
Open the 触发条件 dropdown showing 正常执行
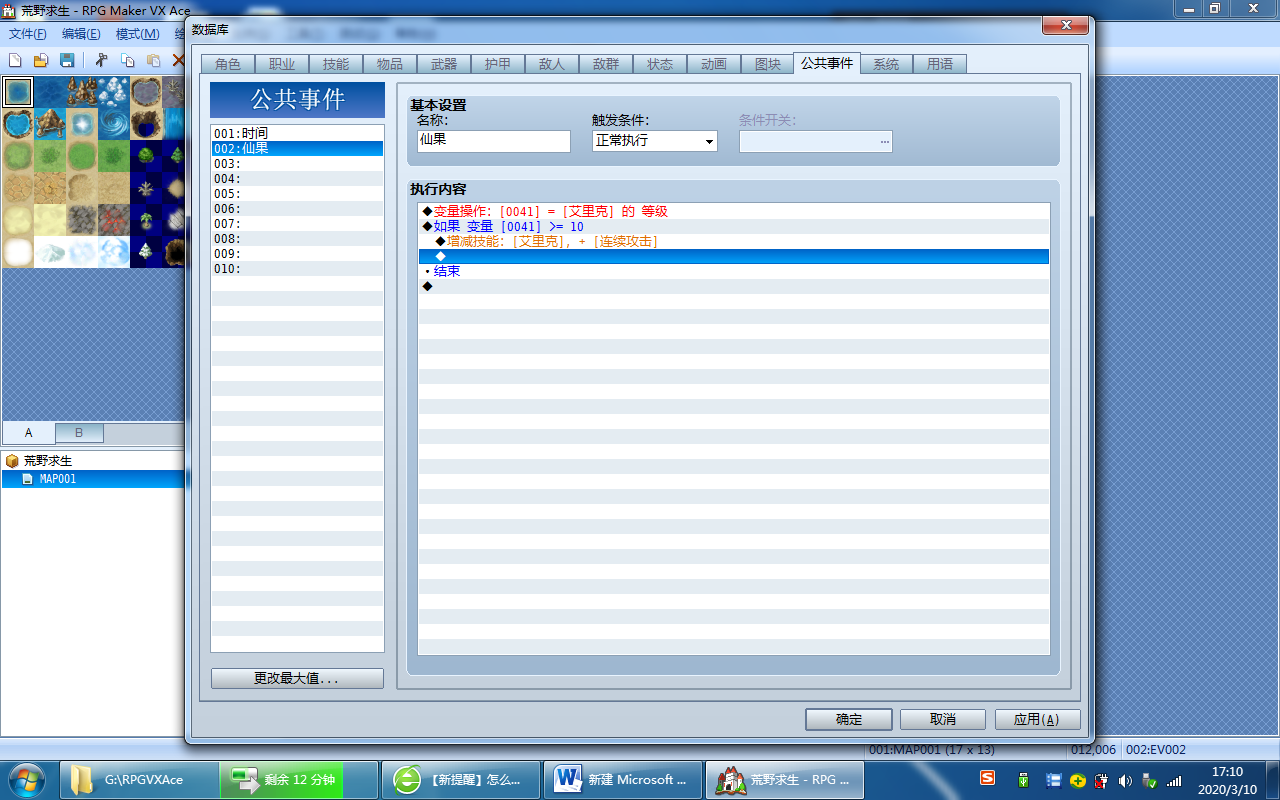654,141
